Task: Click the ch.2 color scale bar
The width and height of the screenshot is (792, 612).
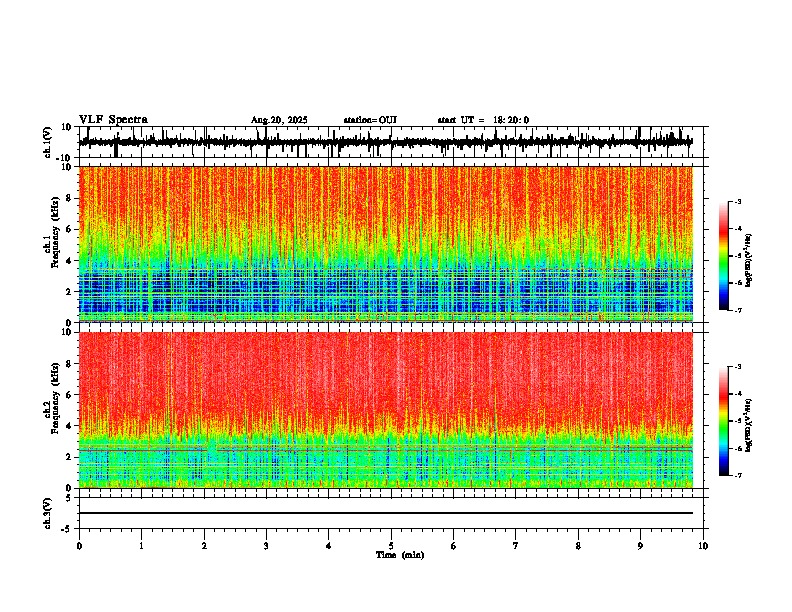Action: tap(724, 421)
